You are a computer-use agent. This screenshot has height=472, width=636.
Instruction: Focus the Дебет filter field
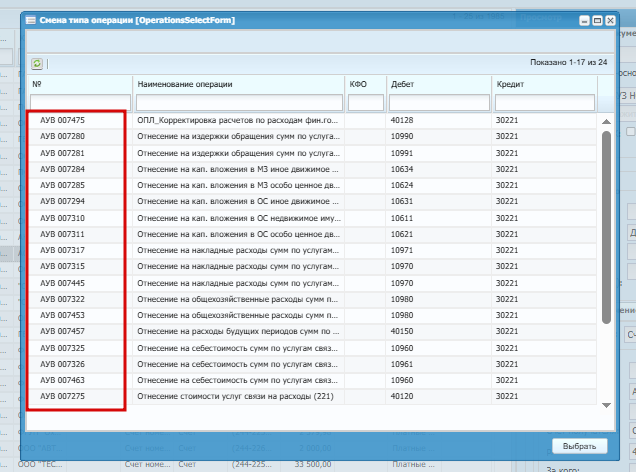(439, 103)
